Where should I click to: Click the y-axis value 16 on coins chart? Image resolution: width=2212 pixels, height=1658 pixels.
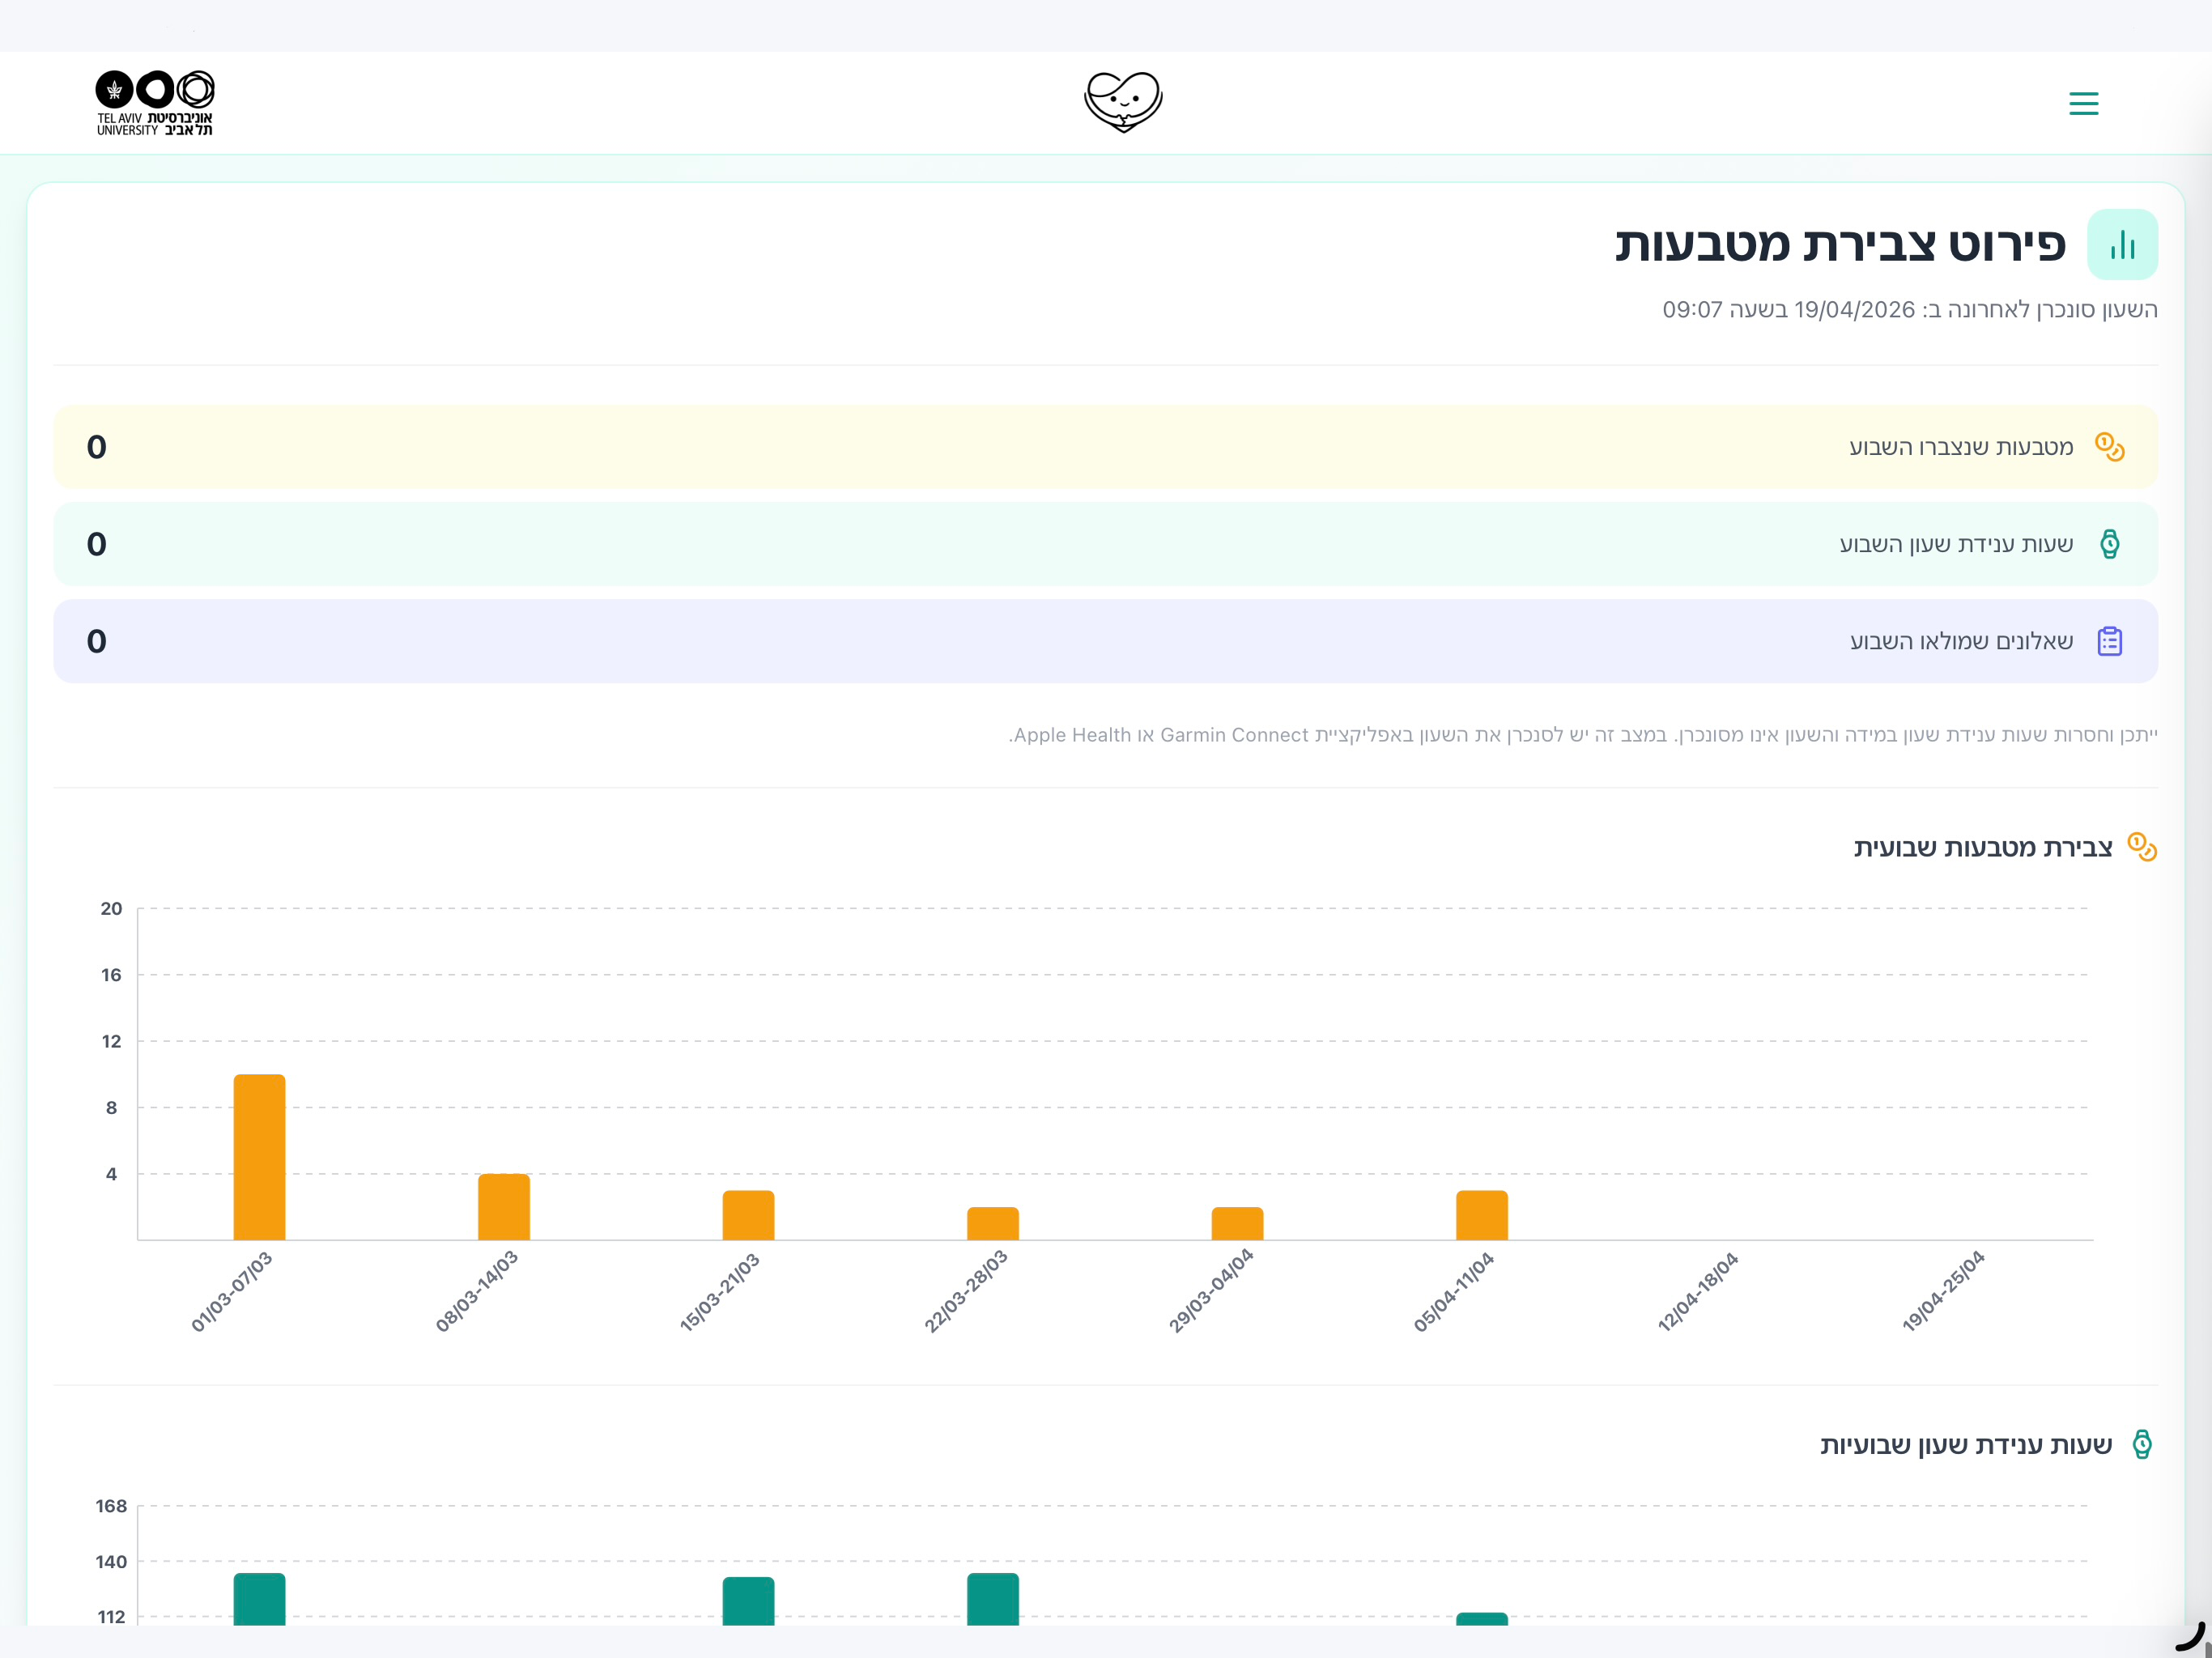point(111,975)
